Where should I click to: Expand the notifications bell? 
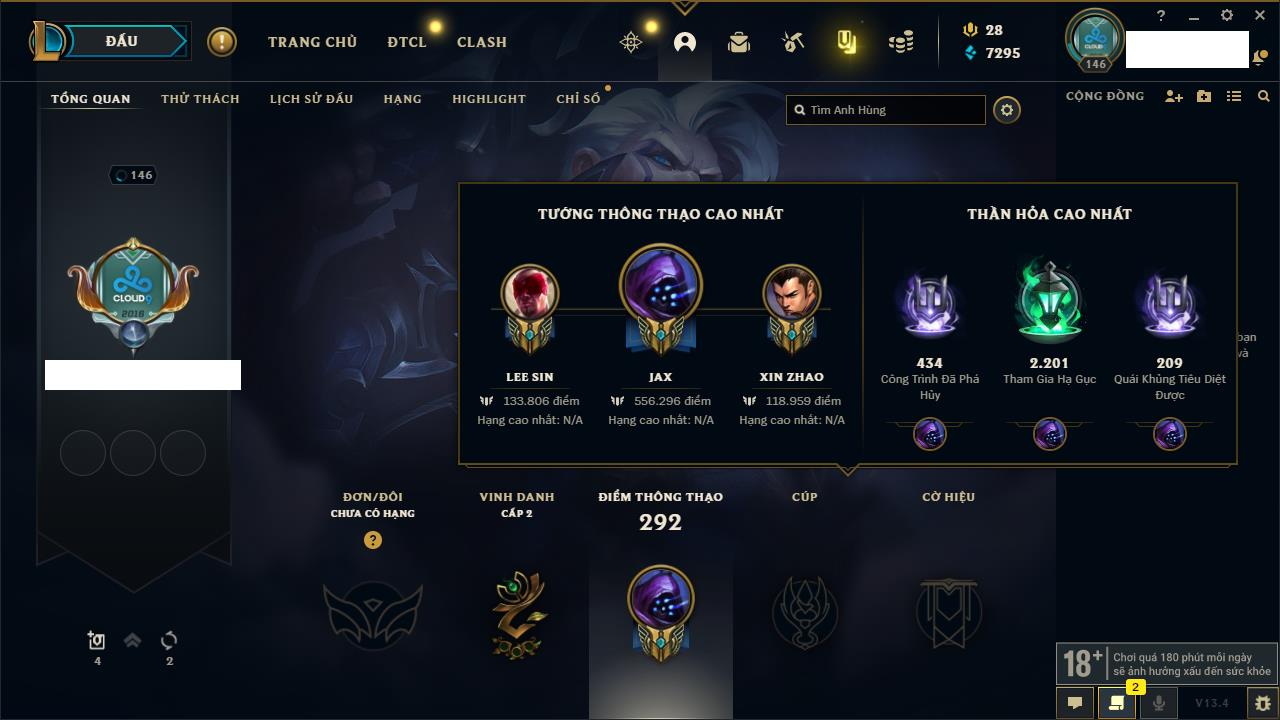(1257, 58)
